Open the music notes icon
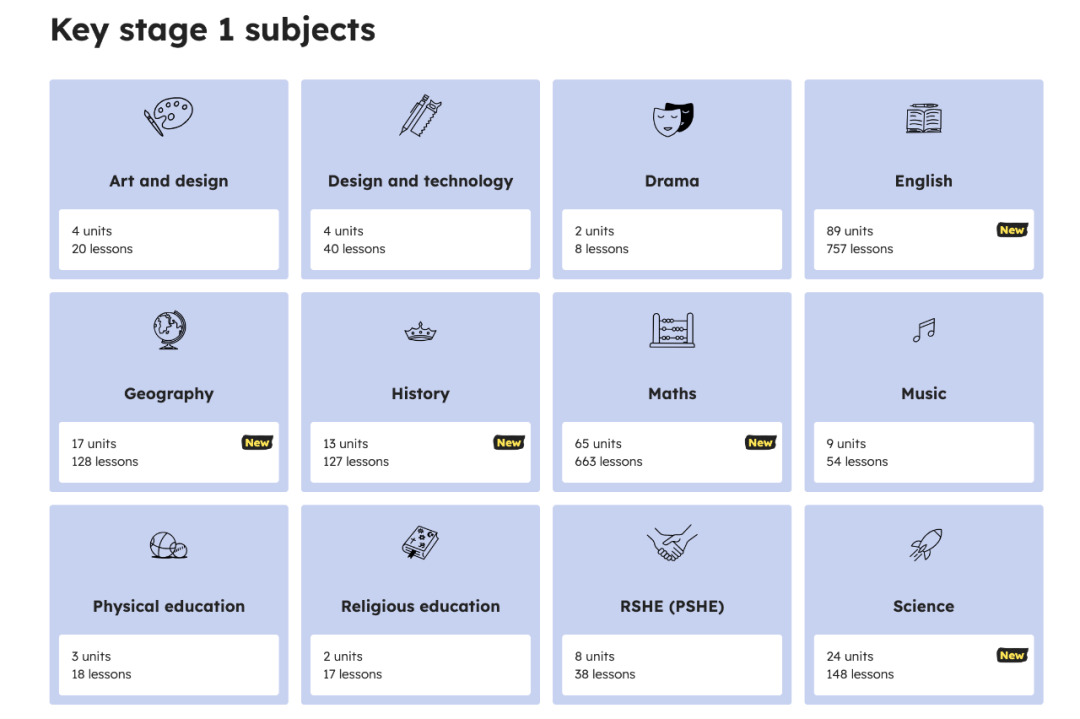1080x719 pixels. [924, 331]
